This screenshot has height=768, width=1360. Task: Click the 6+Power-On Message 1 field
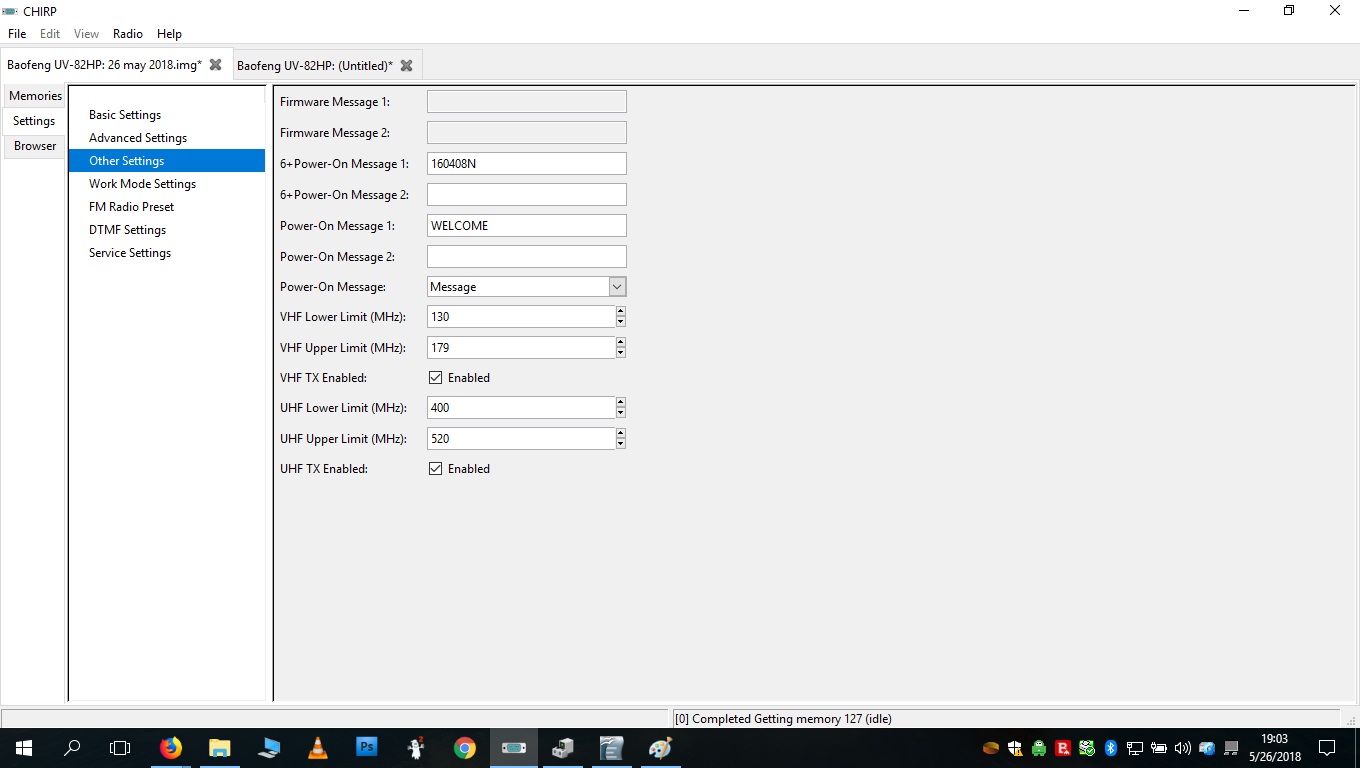pos(526,164)
